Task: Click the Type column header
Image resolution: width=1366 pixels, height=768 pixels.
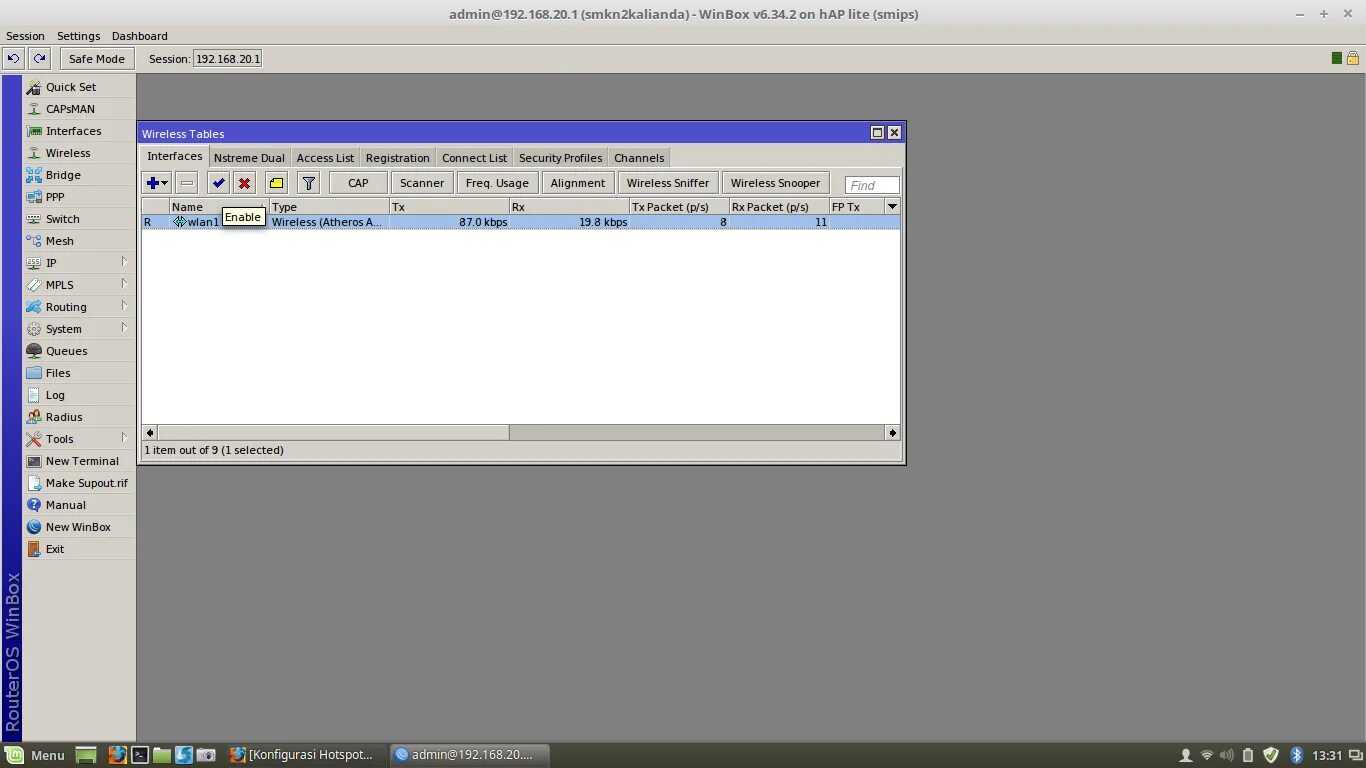Action: click(329, 207)
